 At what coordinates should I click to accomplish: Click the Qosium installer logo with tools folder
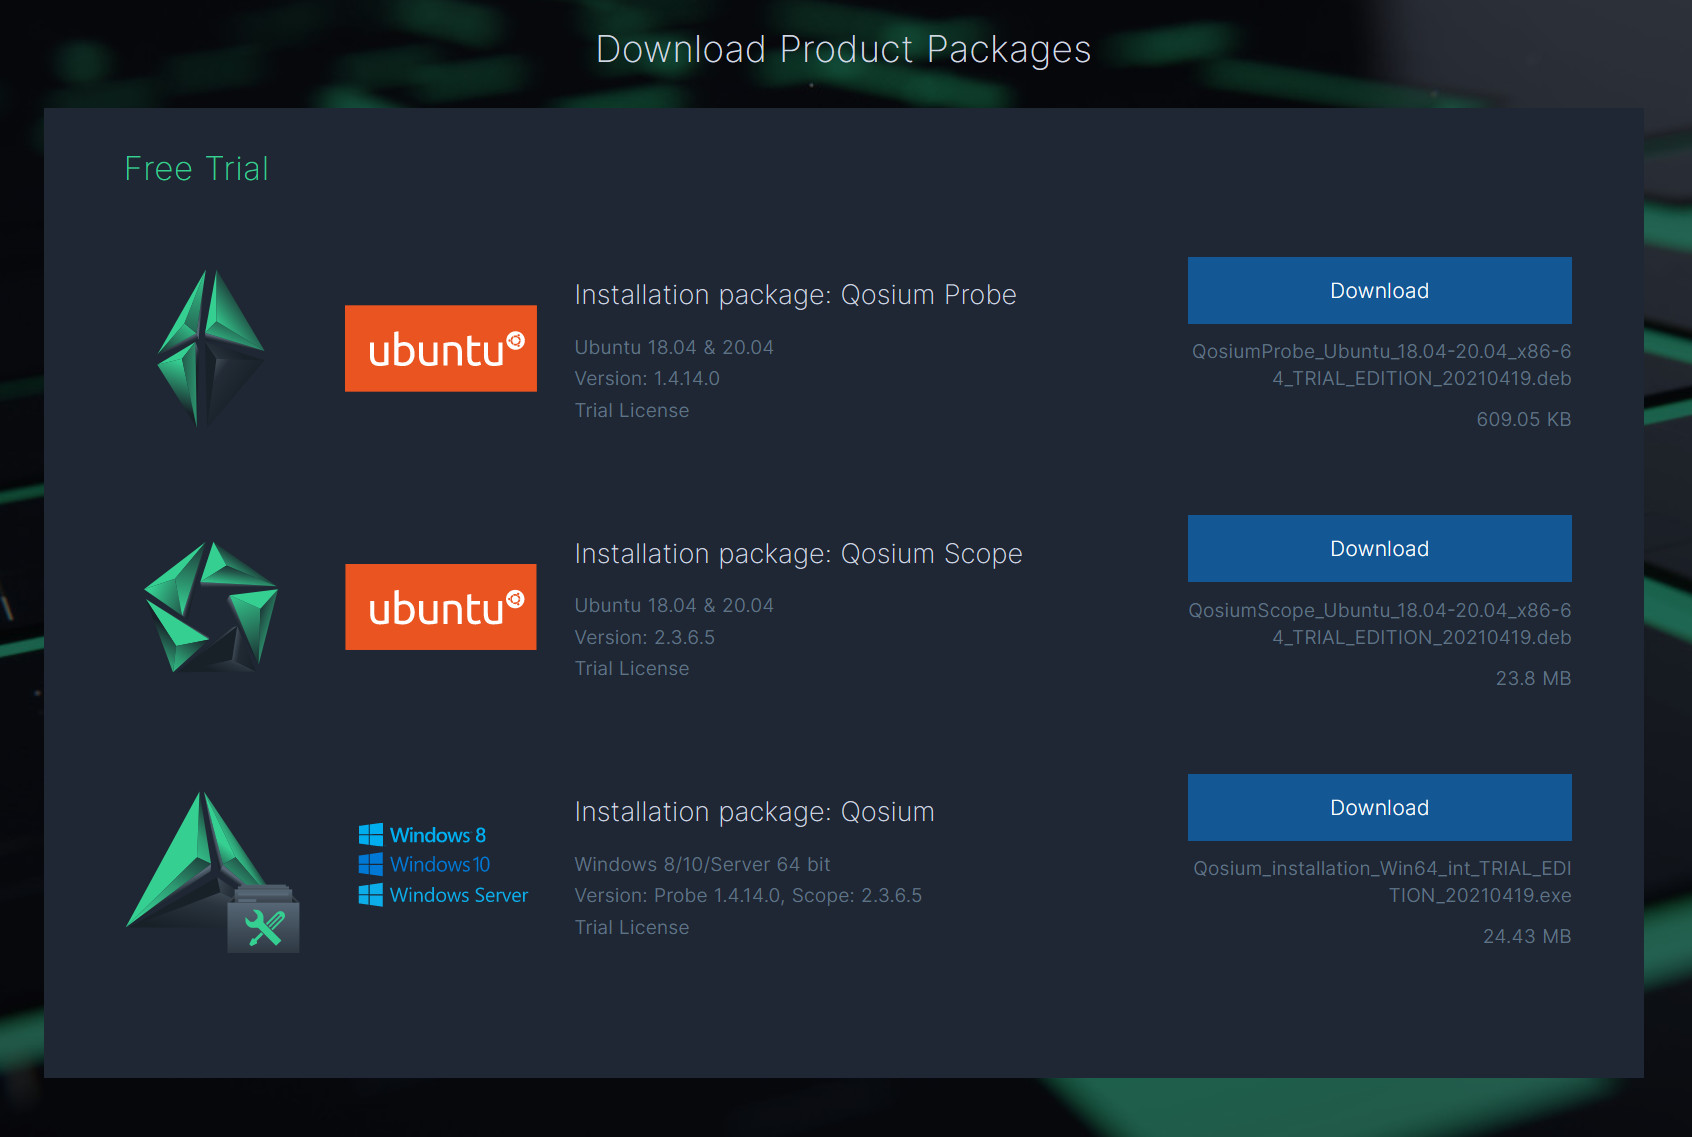click(213, 872)
